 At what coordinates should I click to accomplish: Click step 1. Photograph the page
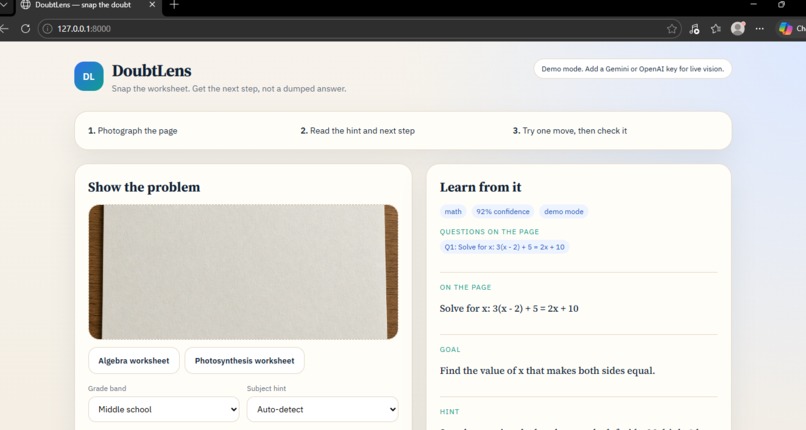coord(133,131)
